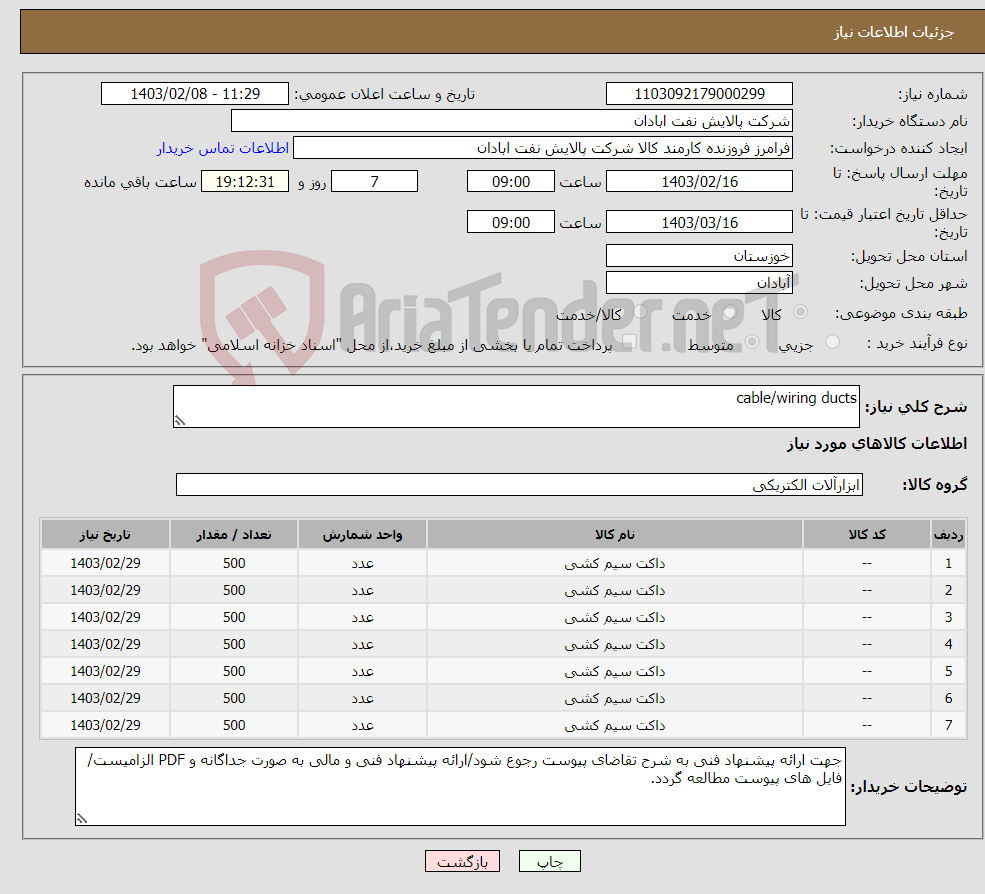
Task: Click the چاپ print button
Action: point(550,861)
